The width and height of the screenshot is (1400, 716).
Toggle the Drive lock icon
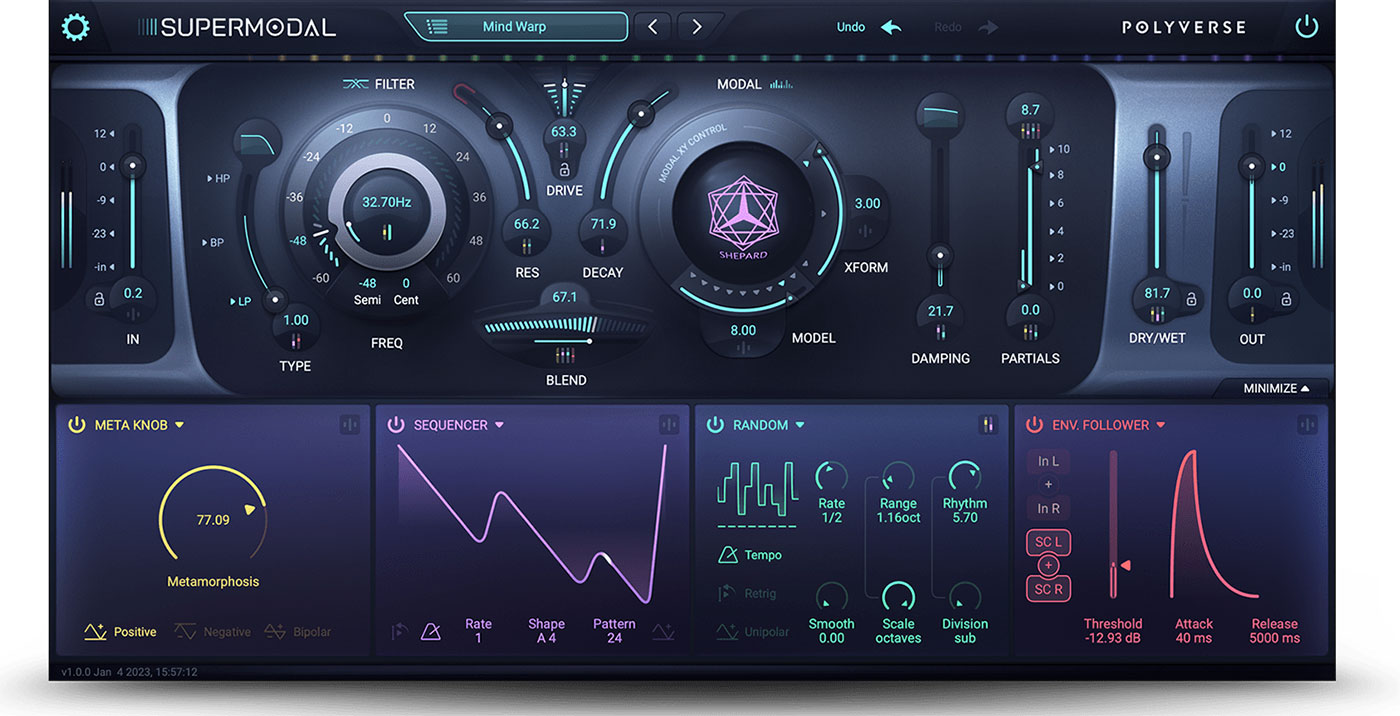(564, 171)
